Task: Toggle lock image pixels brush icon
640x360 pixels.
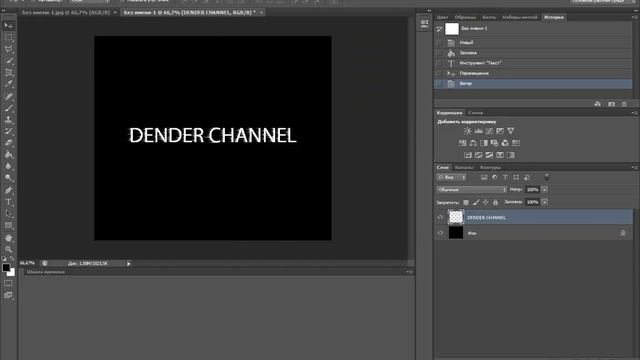Action: pyautogui.click(x=476, y=202)
